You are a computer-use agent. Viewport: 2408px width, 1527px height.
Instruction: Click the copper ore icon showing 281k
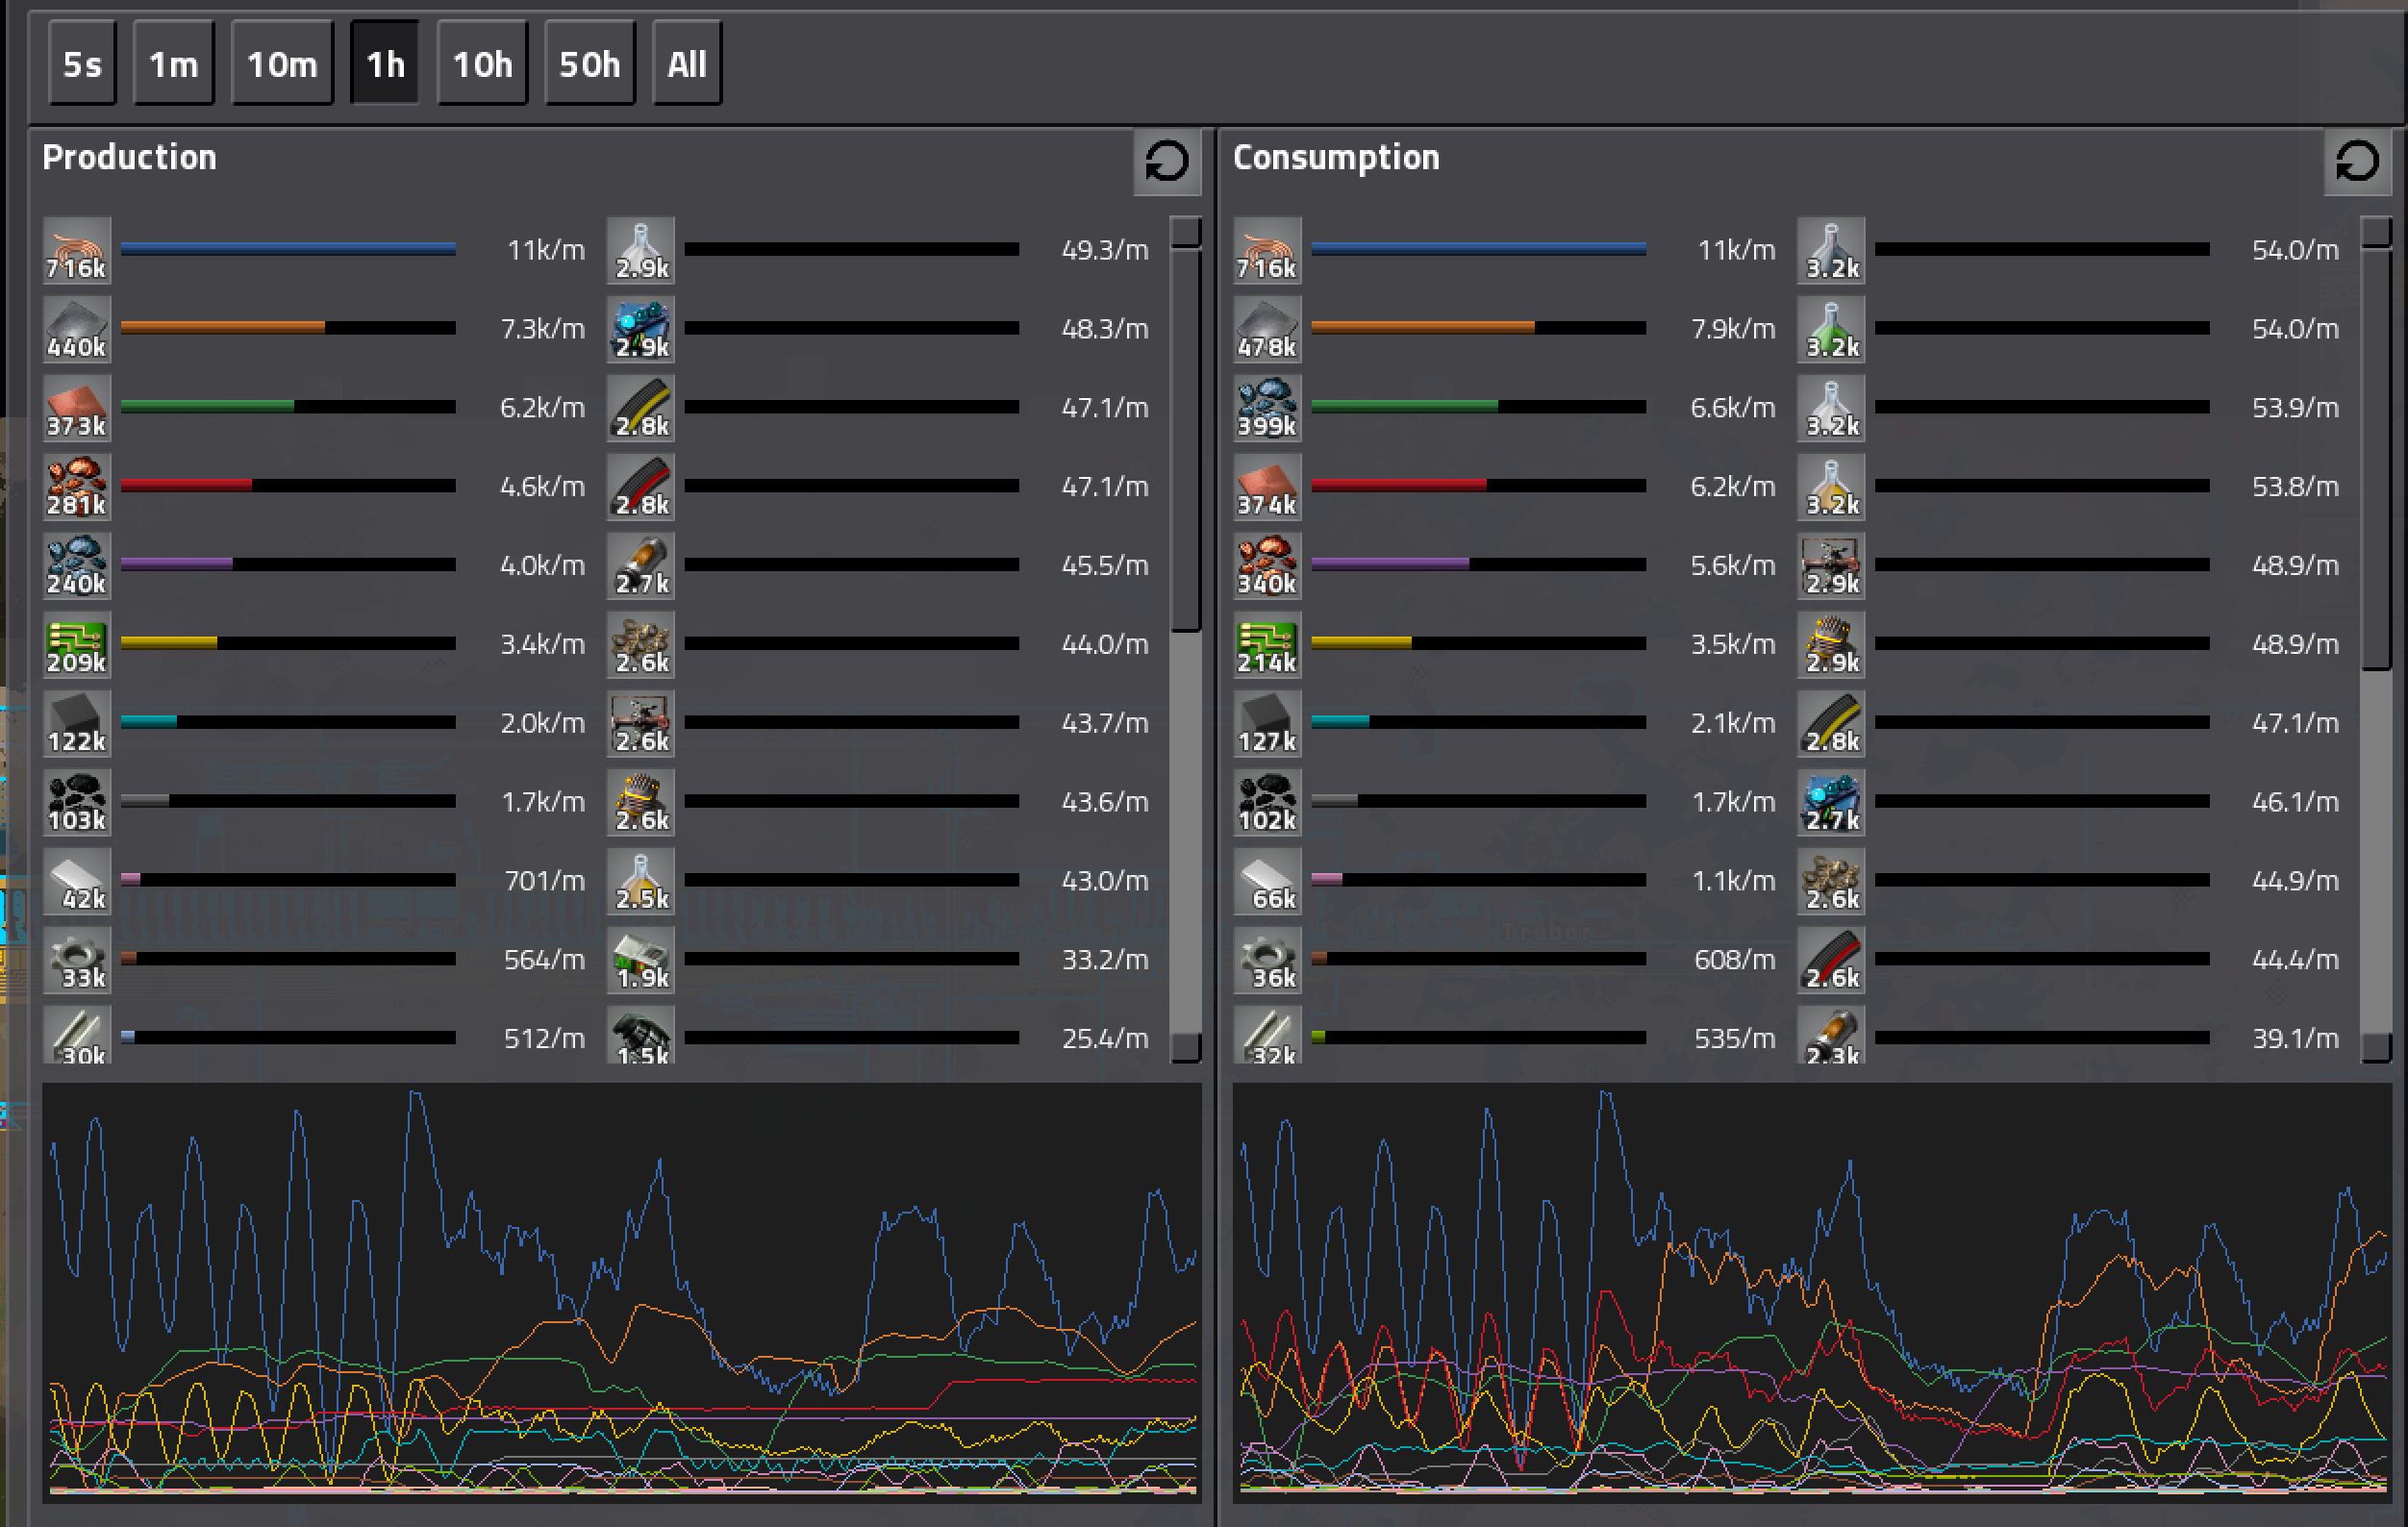(77, 487)
